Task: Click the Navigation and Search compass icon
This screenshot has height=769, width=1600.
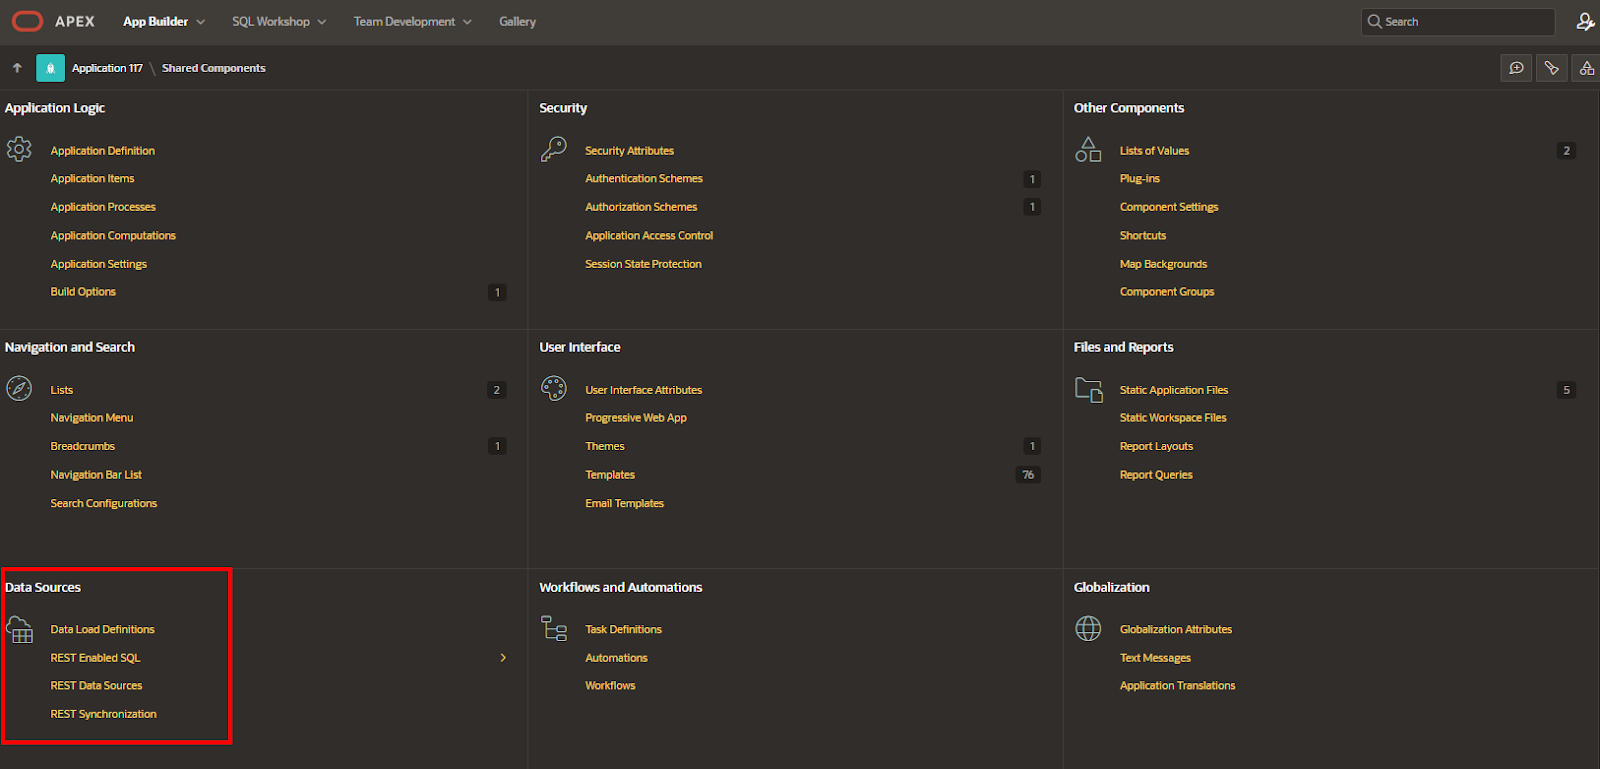Action: tap(19, 389)
